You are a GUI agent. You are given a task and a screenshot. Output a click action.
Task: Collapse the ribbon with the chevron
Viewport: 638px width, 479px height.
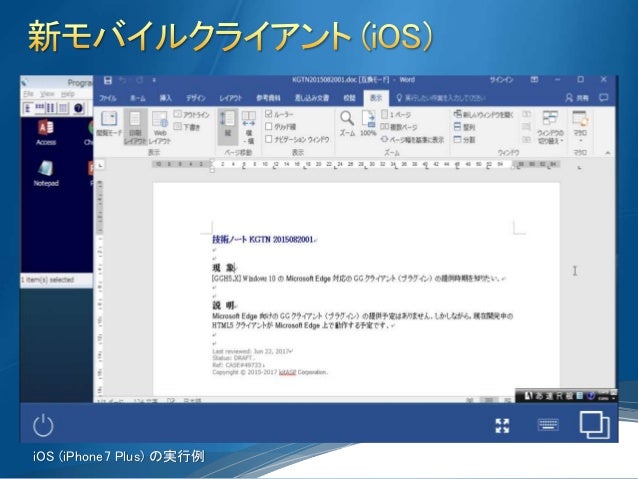coord(607,153)
